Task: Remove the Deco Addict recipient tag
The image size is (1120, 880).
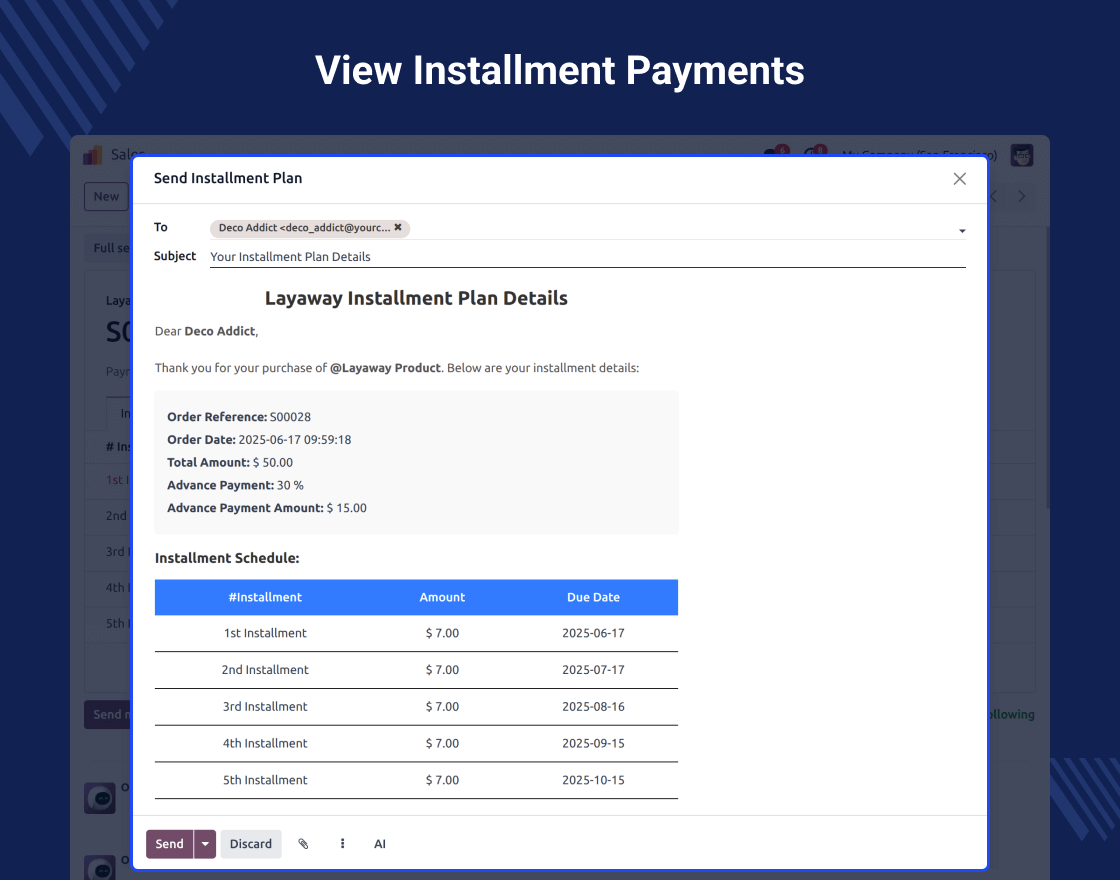Action: (398, 227)
